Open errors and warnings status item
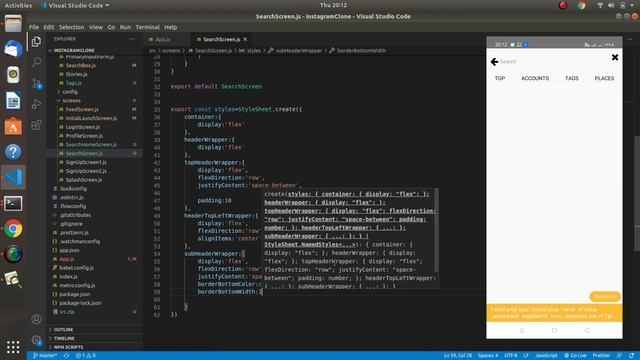 [x=85, y=356]
